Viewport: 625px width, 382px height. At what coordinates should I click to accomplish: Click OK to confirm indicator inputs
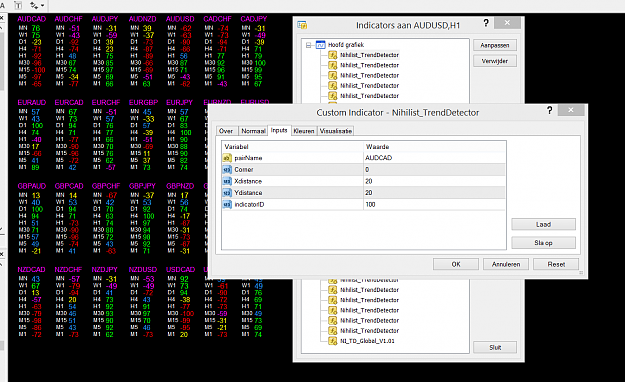[x=456, y=264]
